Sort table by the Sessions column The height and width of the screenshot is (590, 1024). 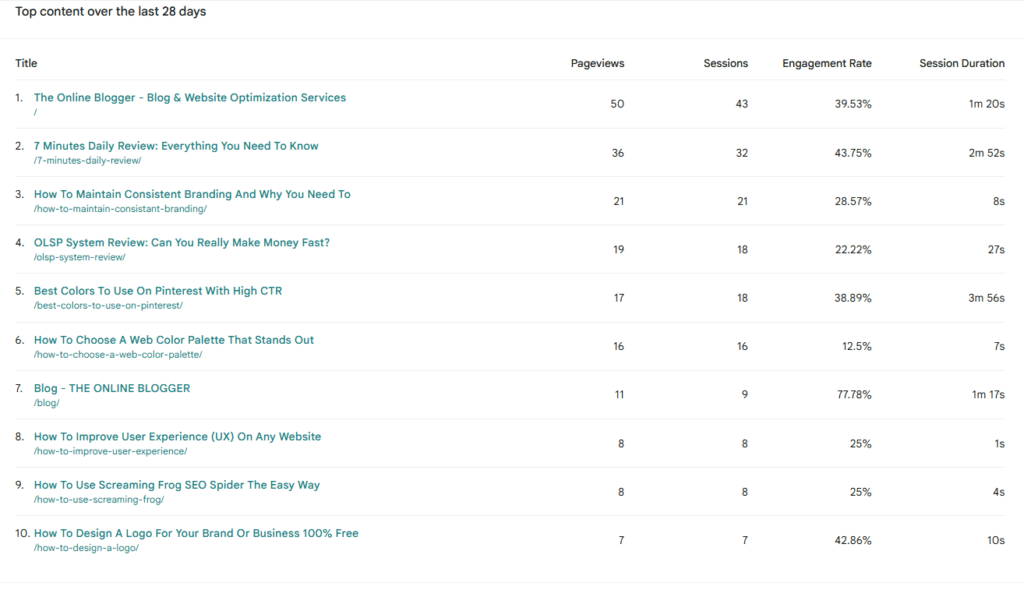click(725, 63)
